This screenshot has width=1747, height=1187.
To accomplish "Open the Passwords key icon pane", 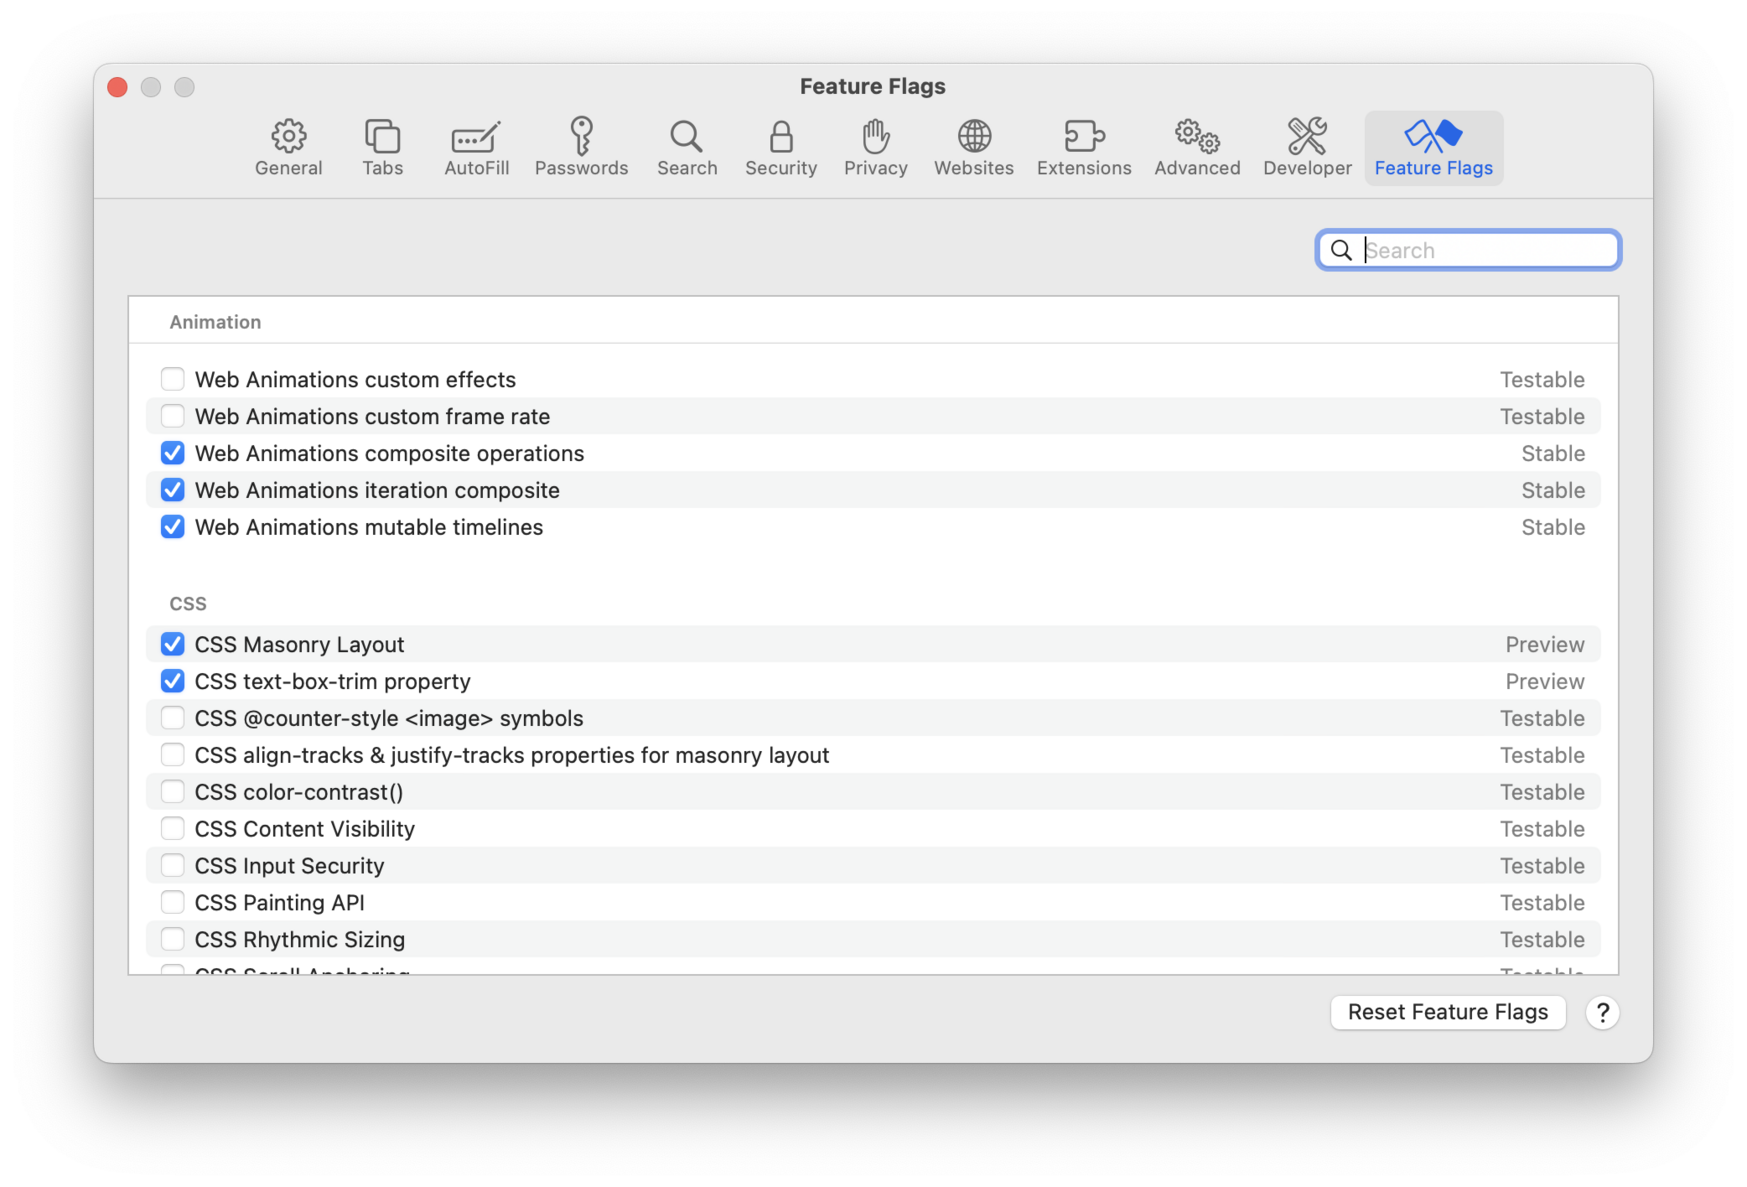I will coord(581,147).
